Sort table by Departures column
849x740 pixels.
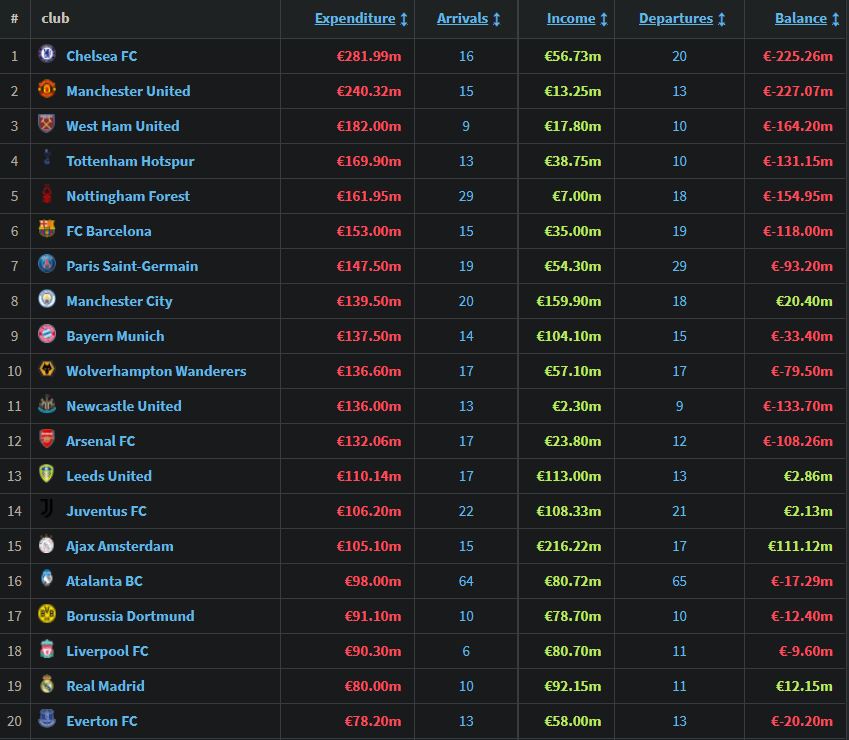tap(676, 18)
